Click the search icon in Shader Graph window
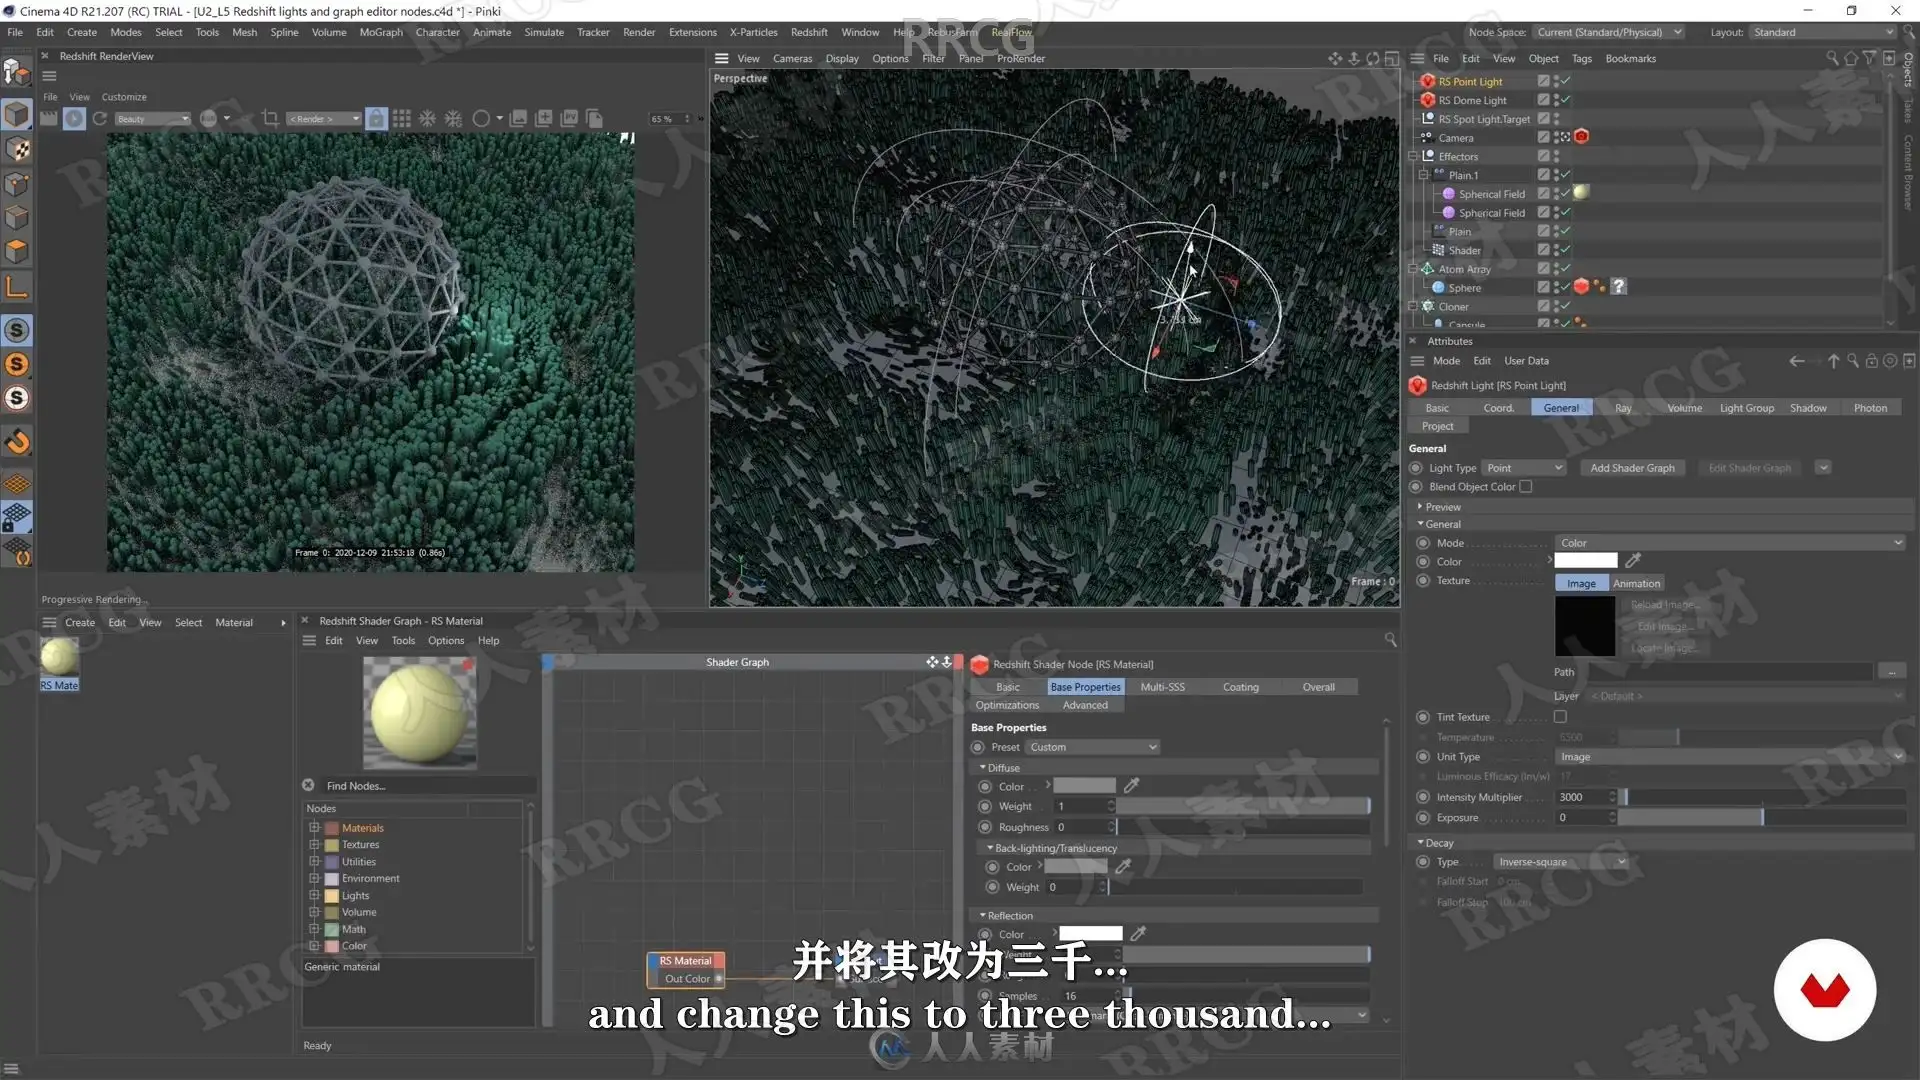The height and width of the screenshot is (1080, 1920). pos(1390,640)
